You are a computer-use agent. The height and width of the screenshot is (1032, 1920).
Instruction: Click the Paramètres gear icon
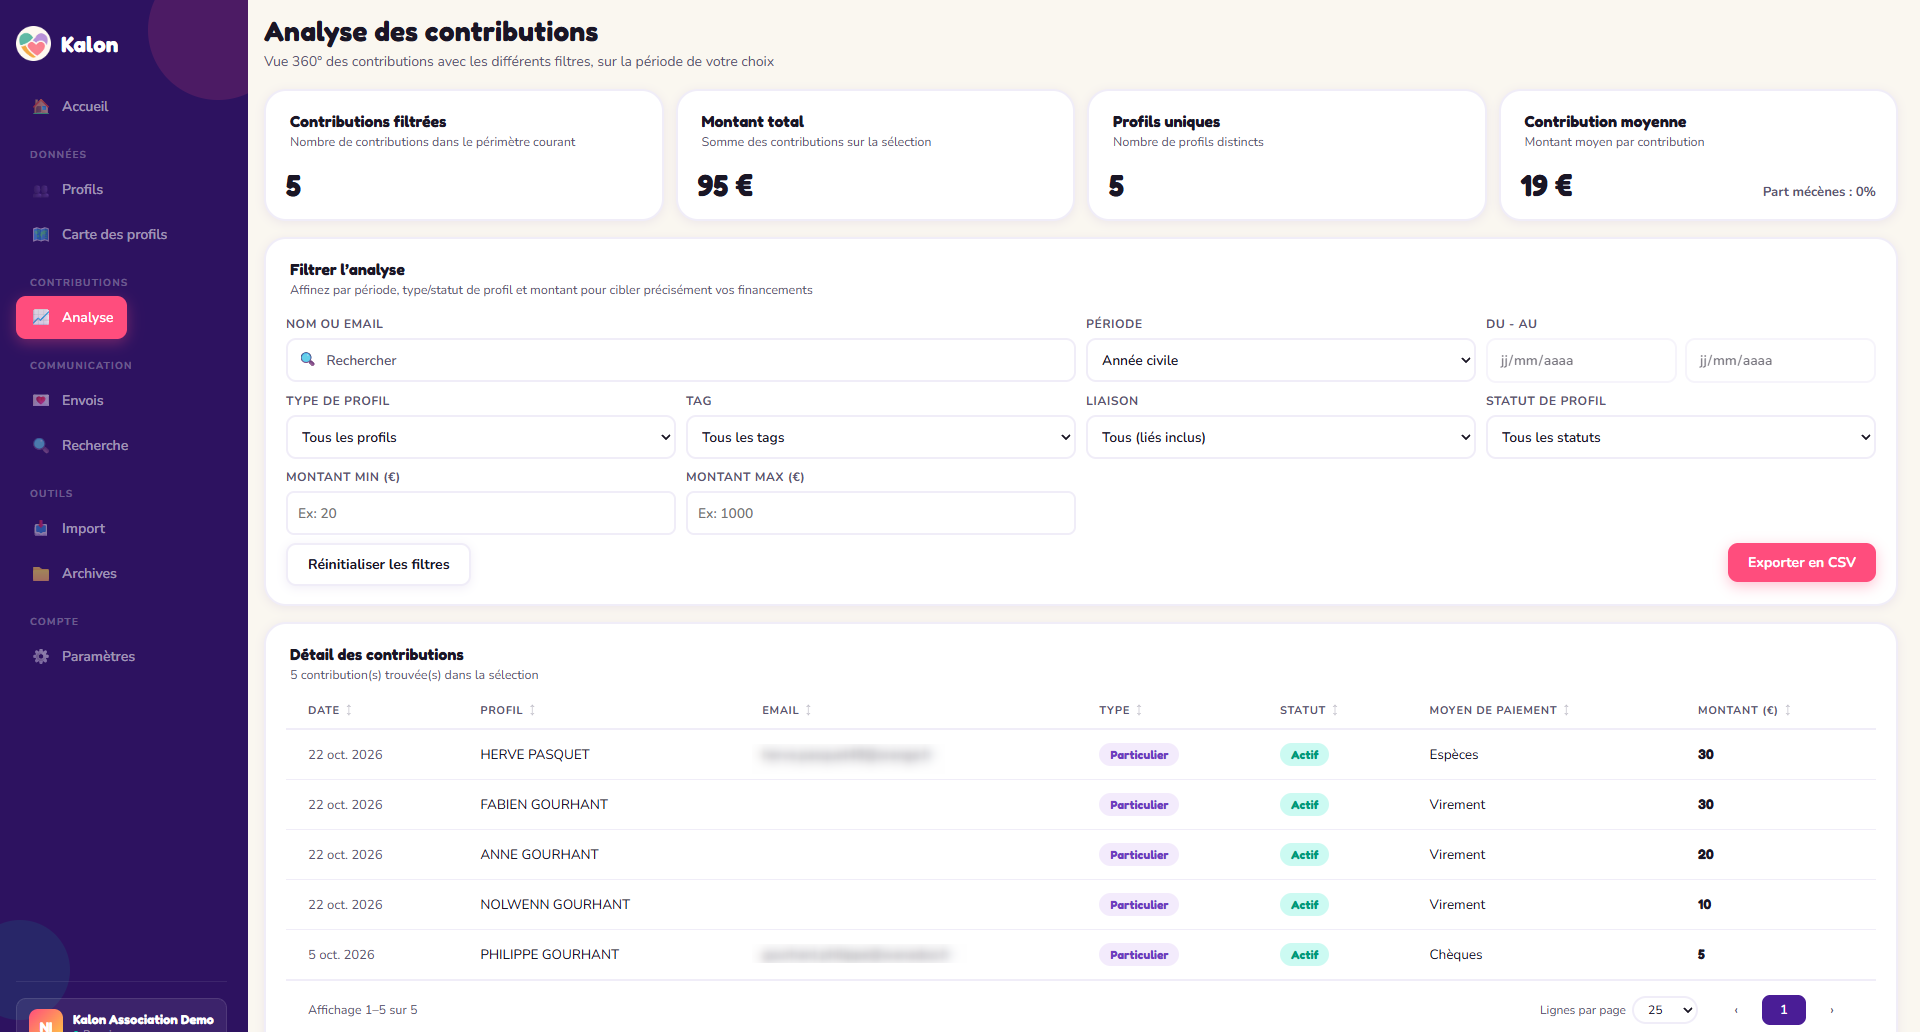pos(41,656)
